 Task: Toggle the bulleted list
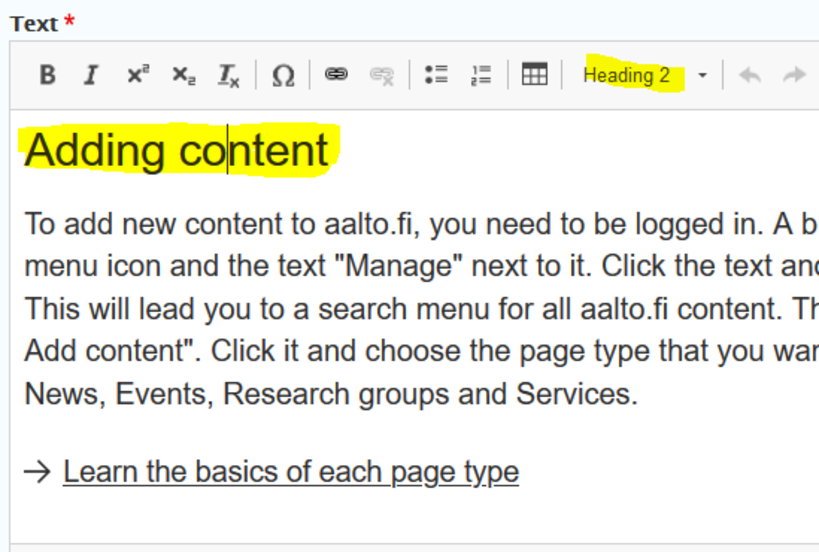pos(436,75)
